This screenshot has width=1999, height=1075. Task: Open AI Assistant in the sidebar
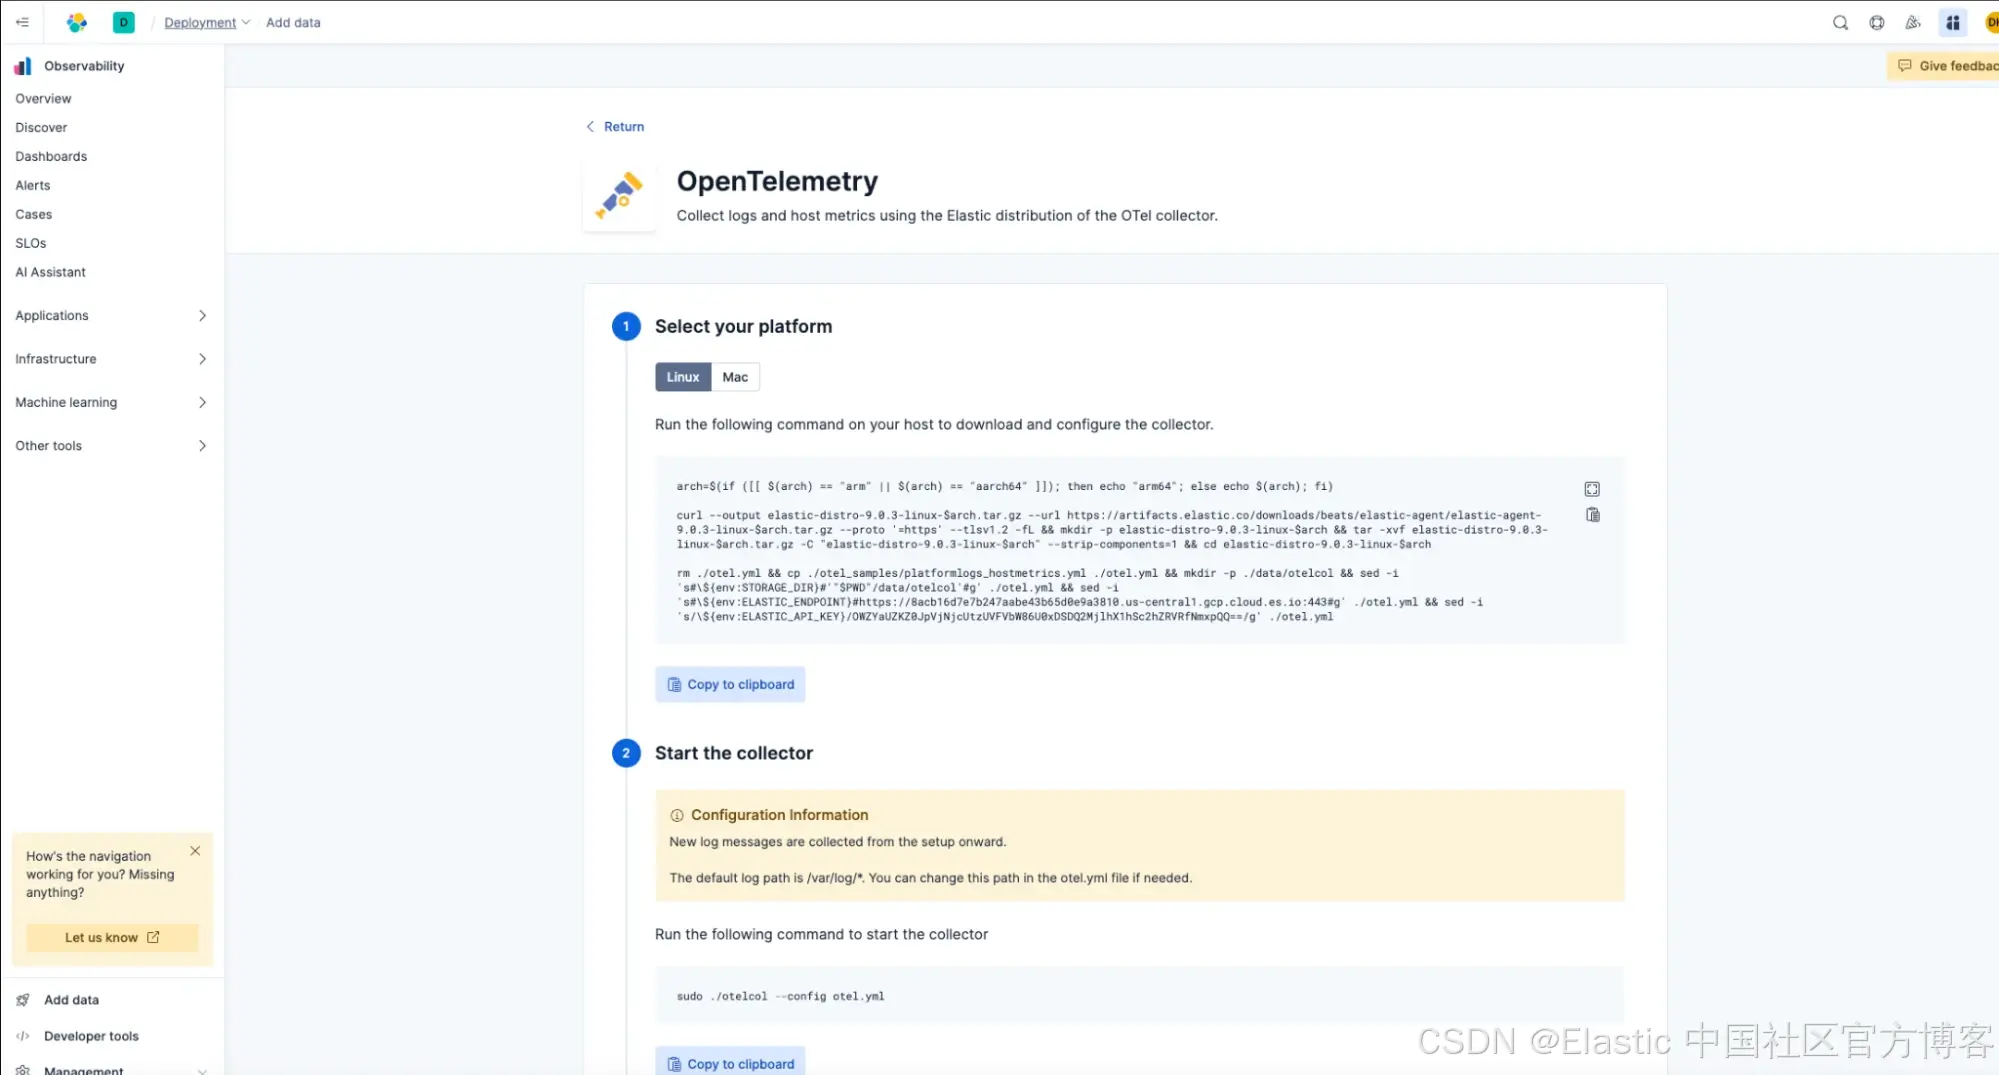(x=51, y=272)
